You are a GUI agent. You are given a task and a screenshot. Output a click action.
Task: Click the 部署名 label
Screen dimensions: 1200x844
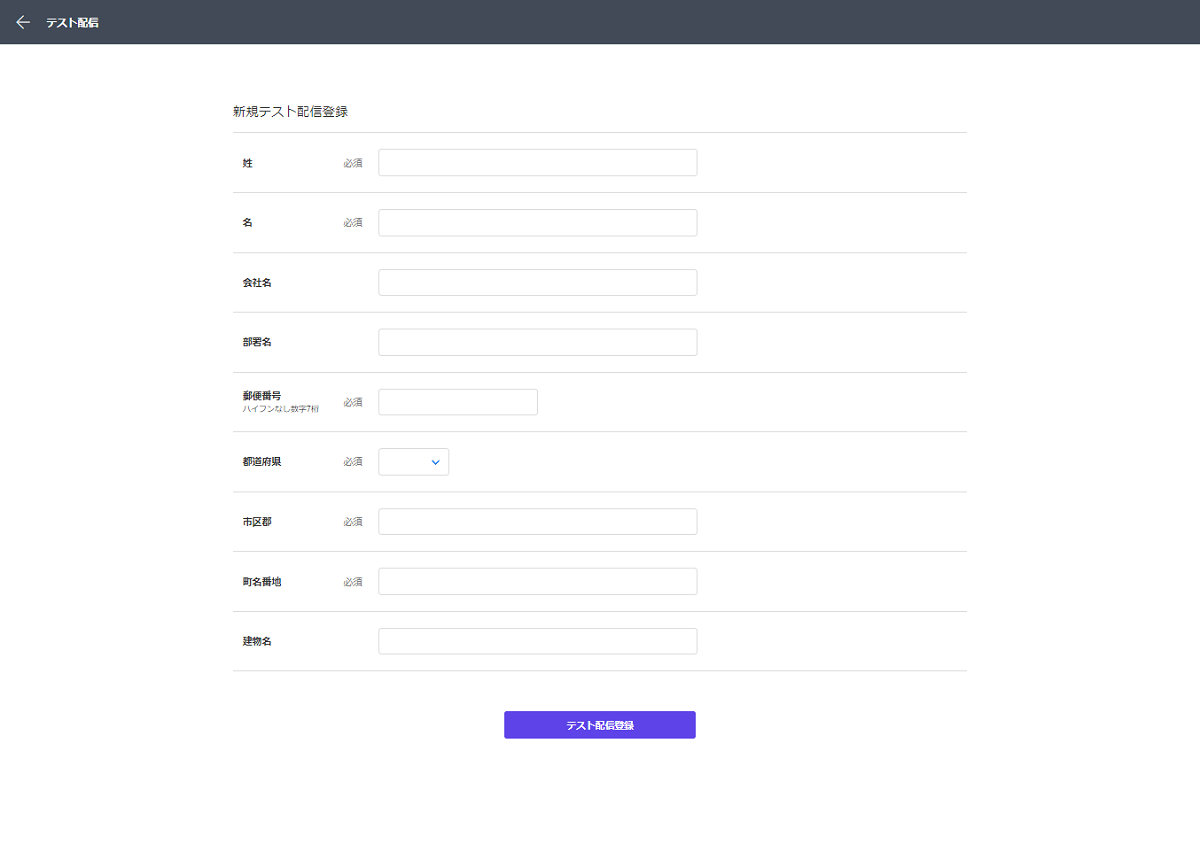(257, 342)
